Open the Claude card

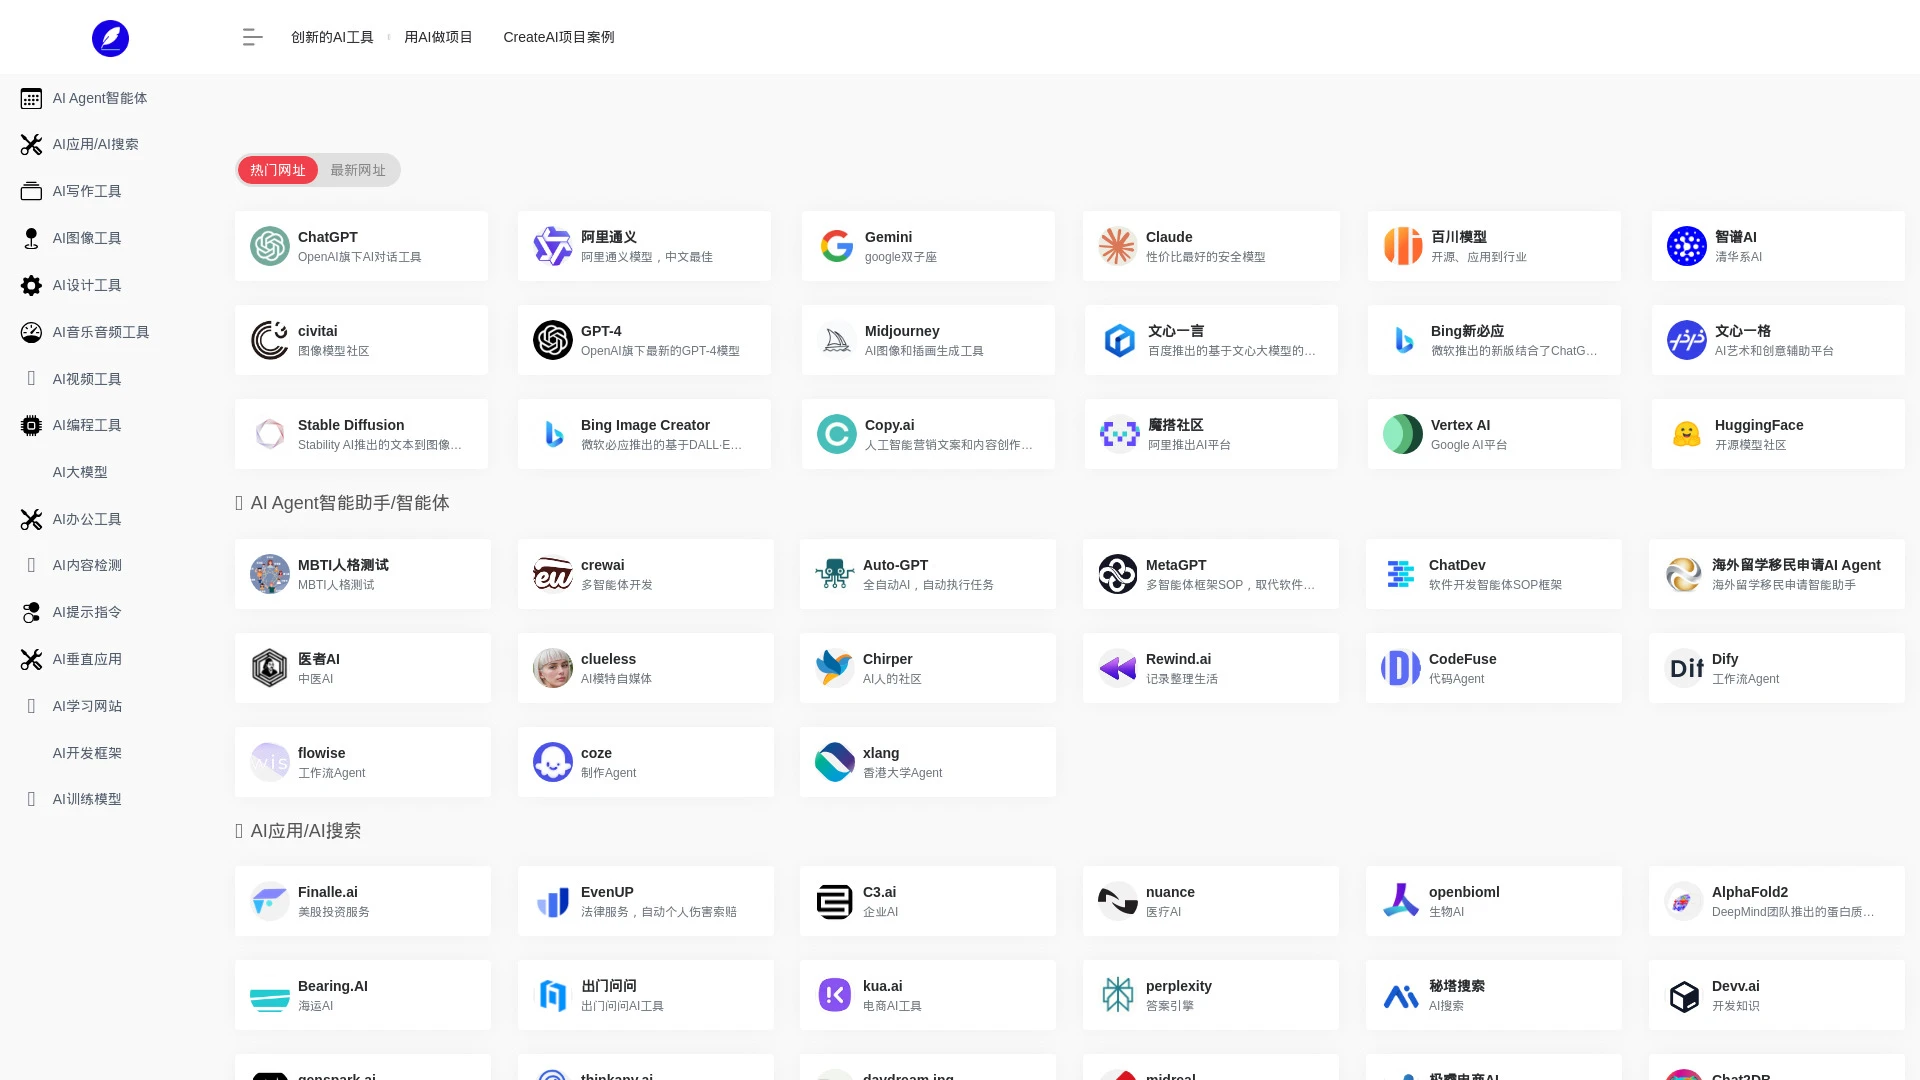click(x=1210, y=246)
